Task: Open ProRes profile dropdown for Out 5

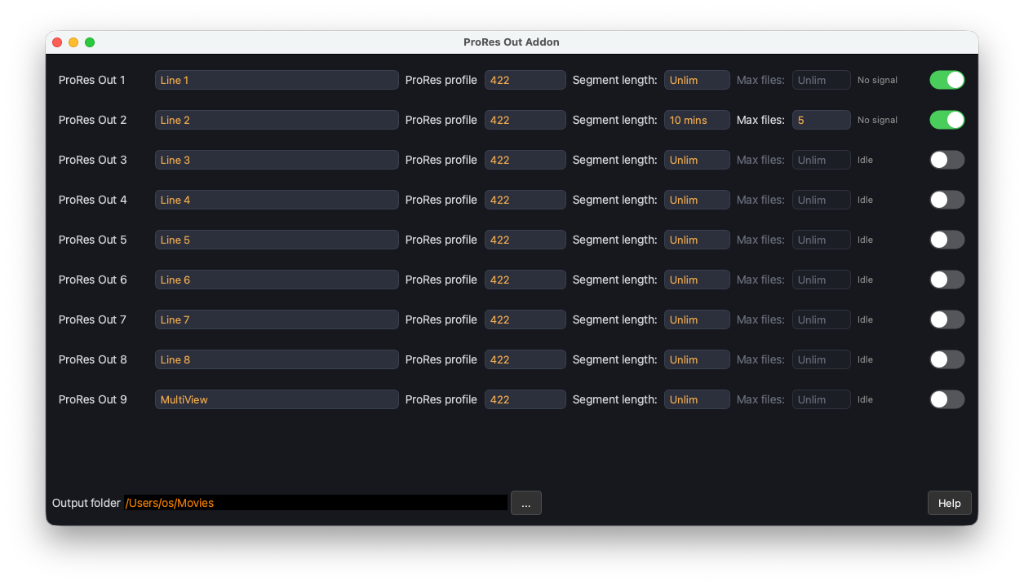Action: coord(525,240)
